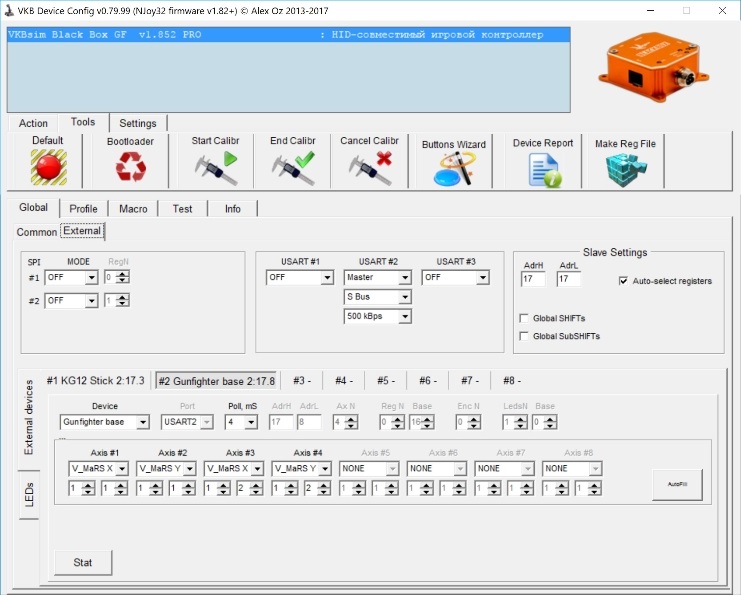Select the #3 device tab
Image resolution: width=741 pixels, height=596 pixels.
click(x=302, y=380)
